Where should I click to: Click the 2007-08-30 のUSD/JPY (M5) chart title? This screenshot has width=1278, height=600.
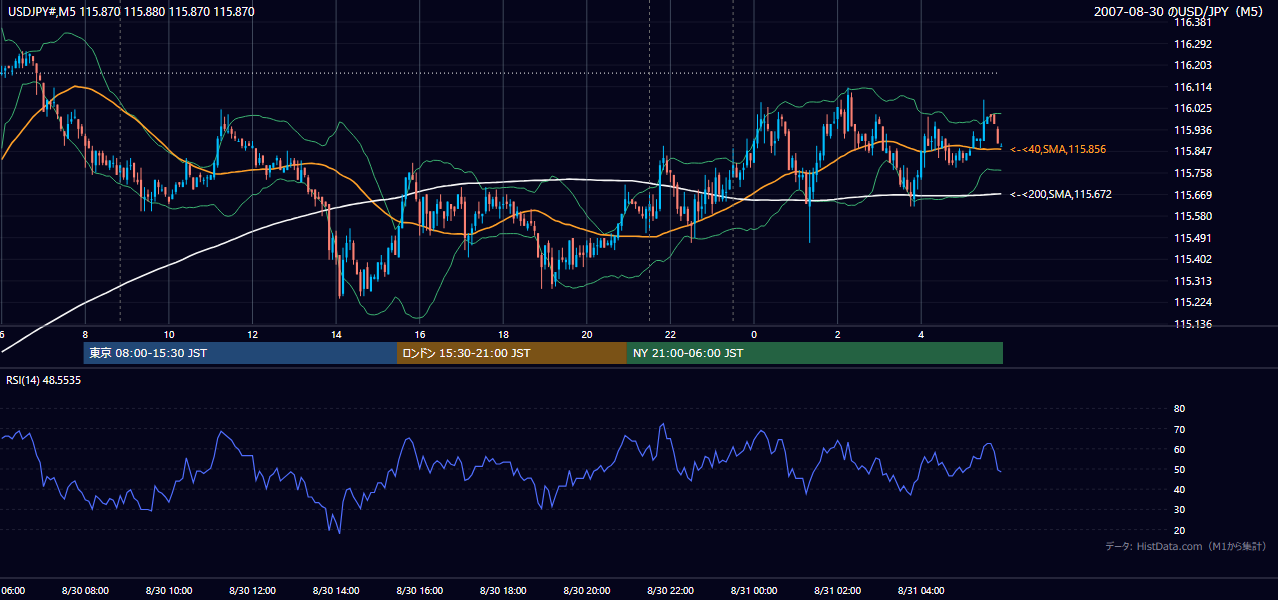coord(1180,12)
